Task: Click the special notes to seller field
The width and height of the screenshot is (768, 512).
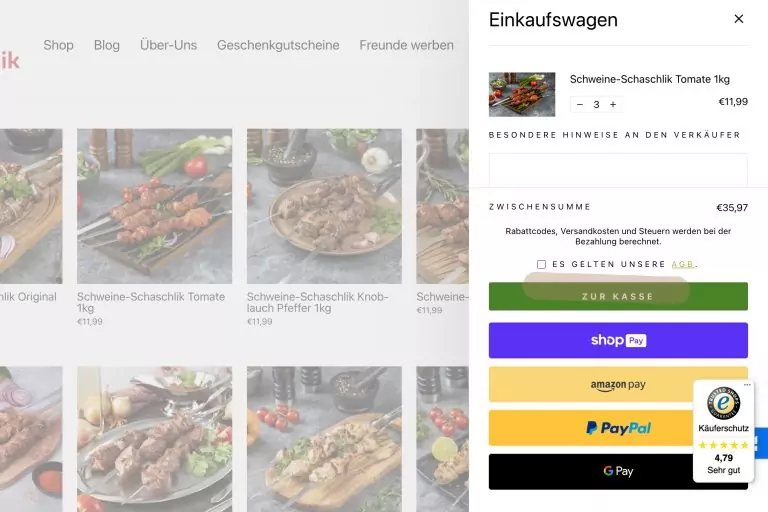Action: coord(618,170)
